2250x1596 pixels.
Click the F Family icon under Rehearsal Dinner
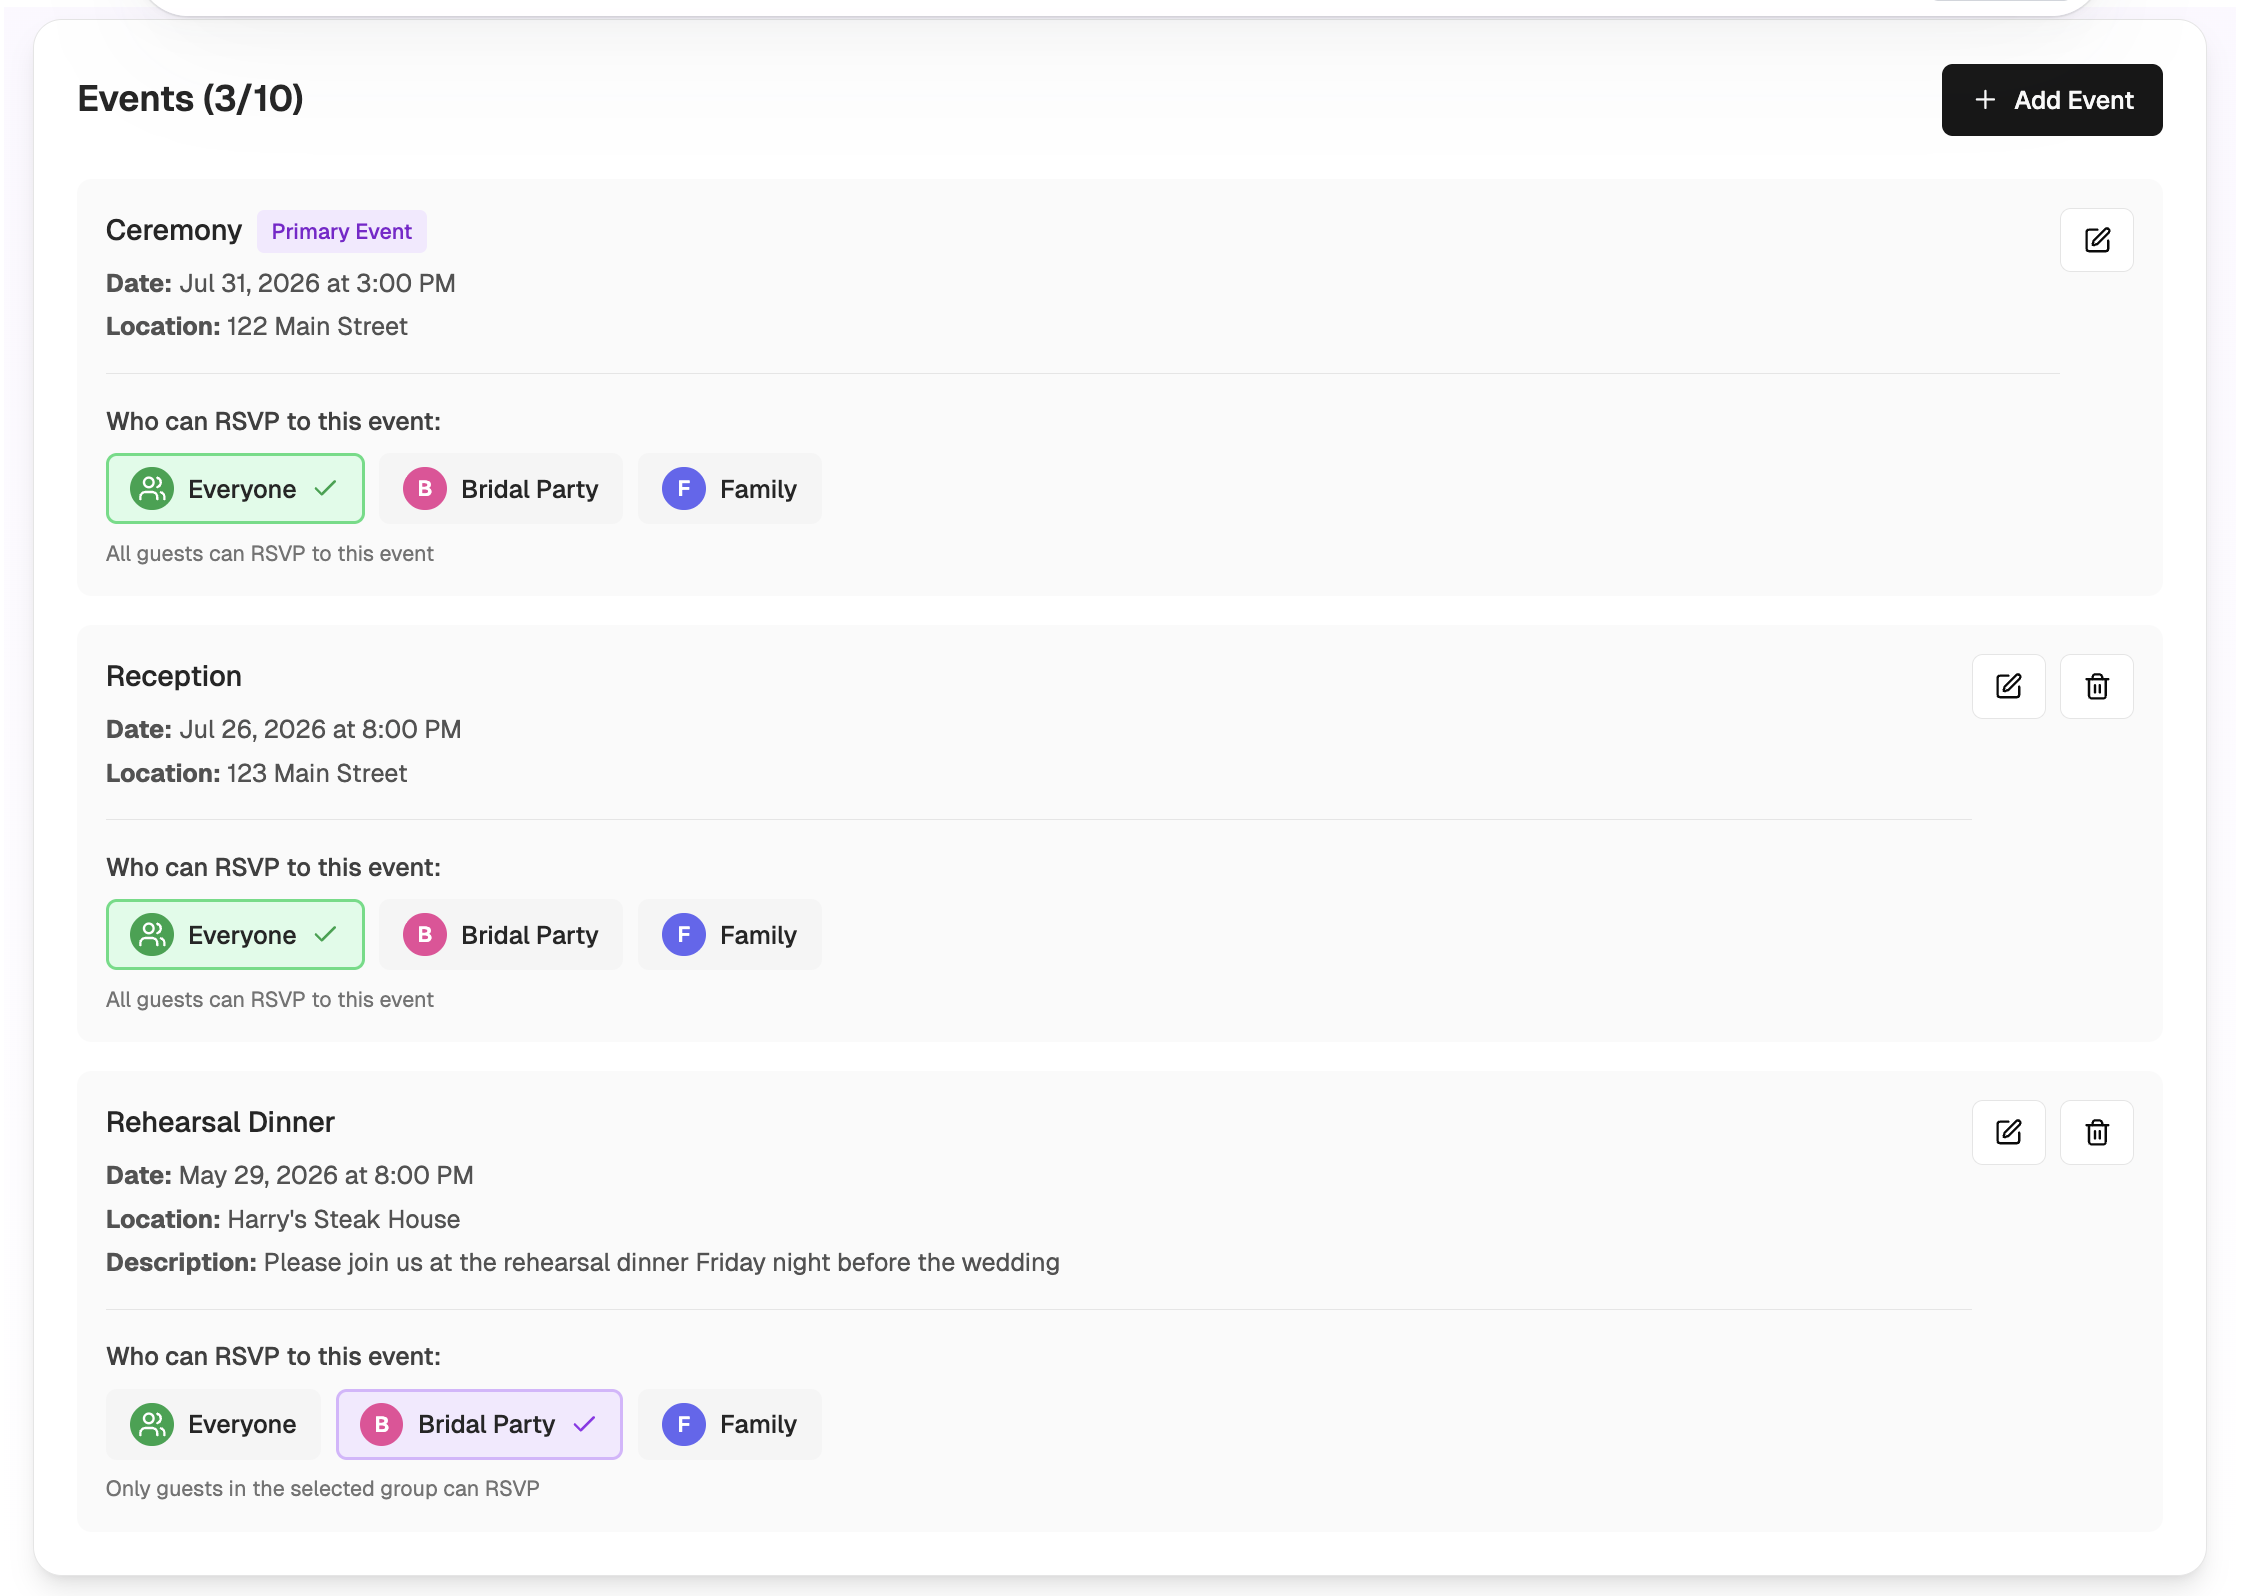pos(684,1424)
